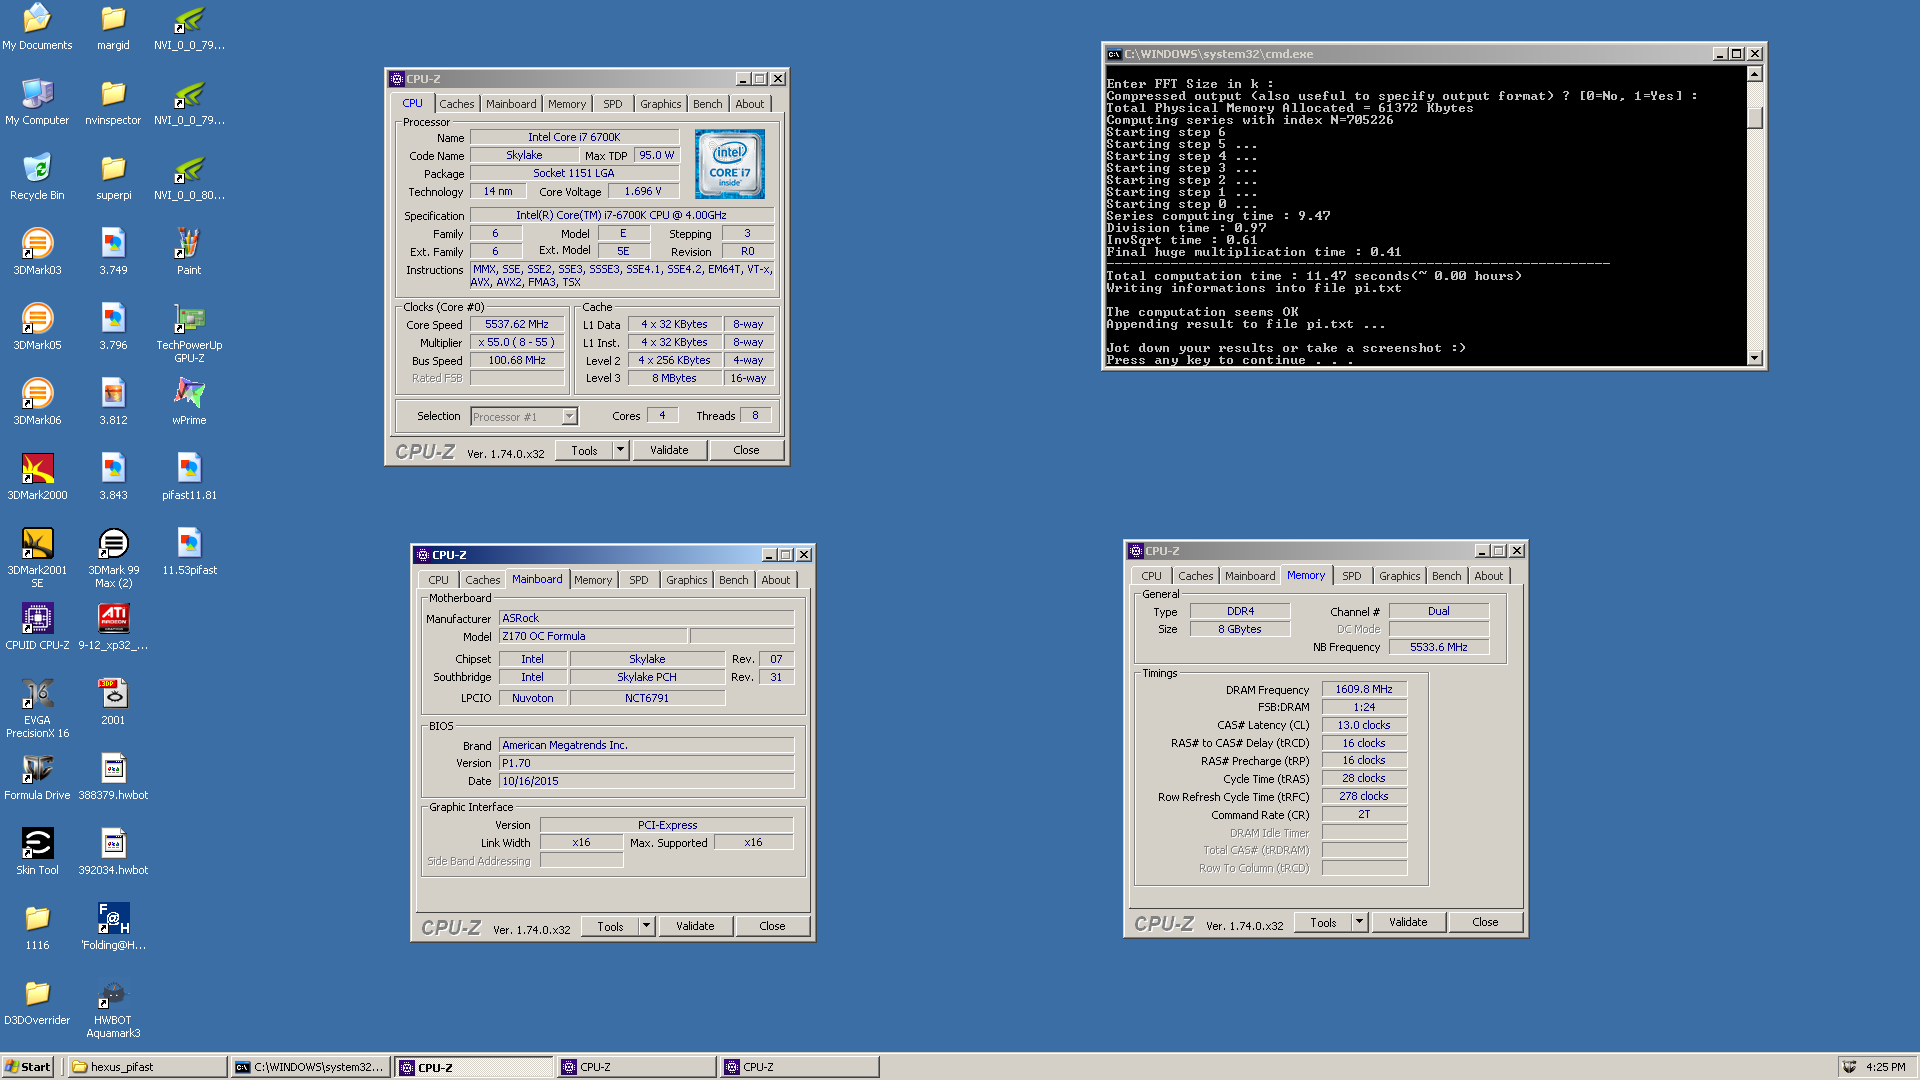The image size is (1920, 1080).
Task: Launch the 3DMark03 shortcut
Action: pos(37,252)
